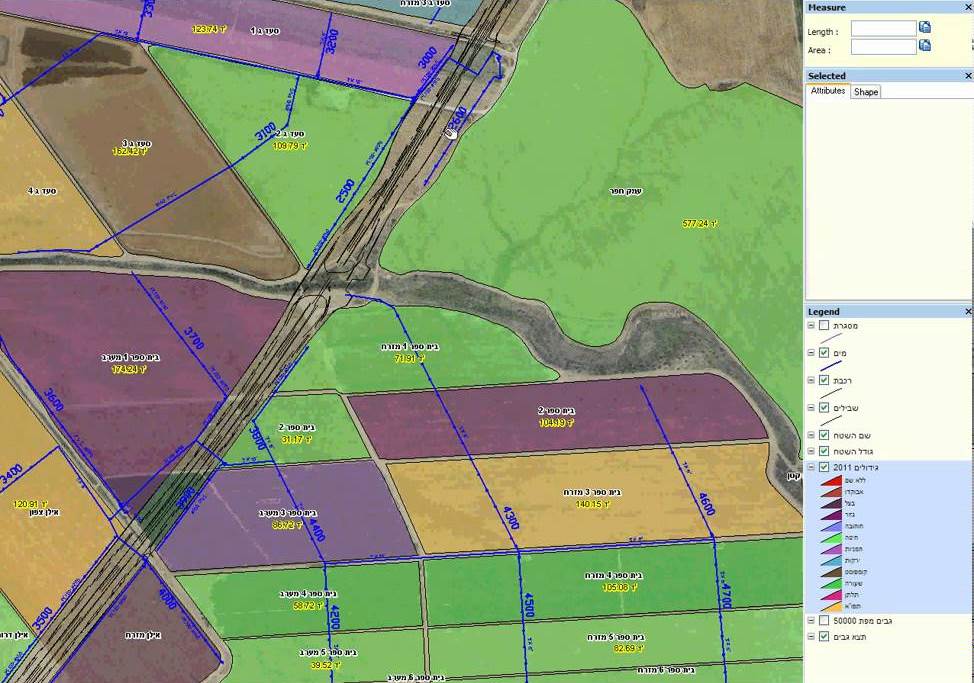Disable the תצא גבים layer checkbox

tap(824, 636)
